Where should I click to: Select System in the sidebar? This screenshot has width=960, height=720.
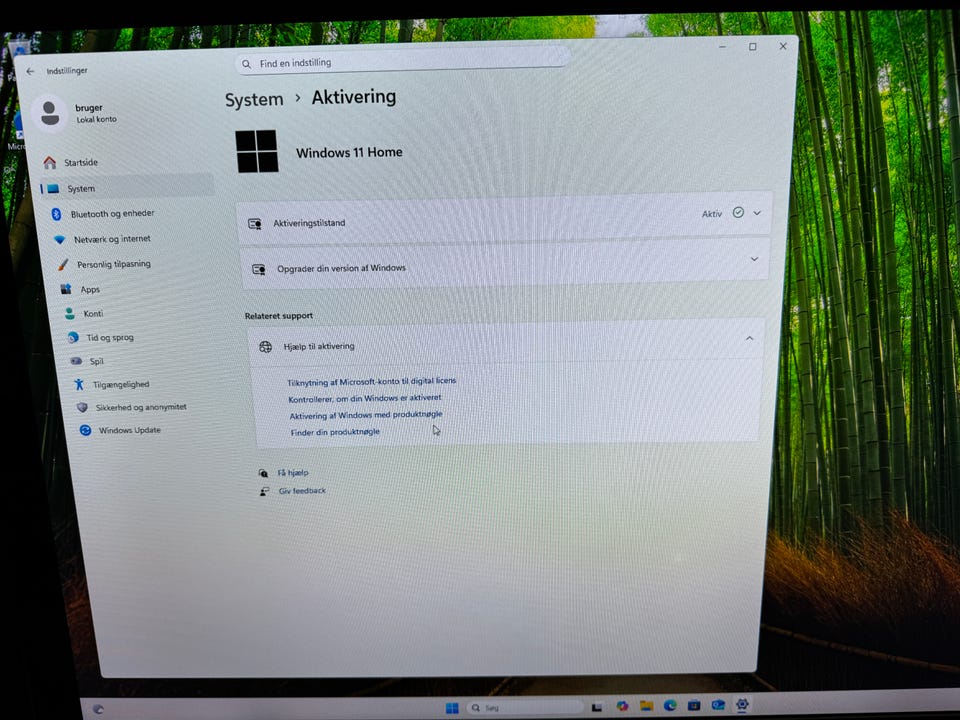pos(127,188)
